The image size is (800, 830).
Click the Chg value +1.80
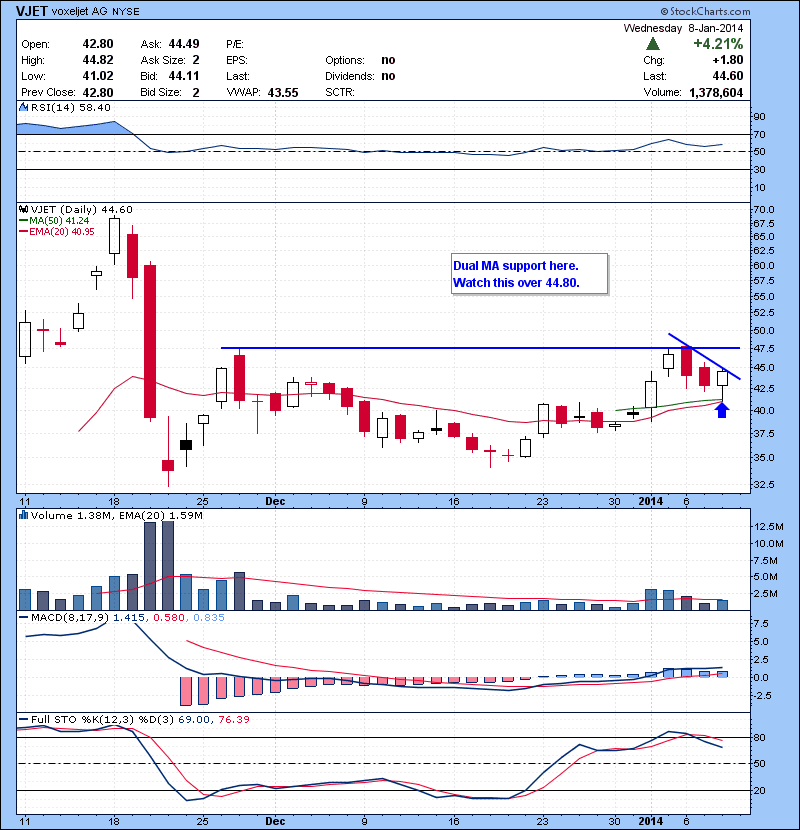click(728, 60)
